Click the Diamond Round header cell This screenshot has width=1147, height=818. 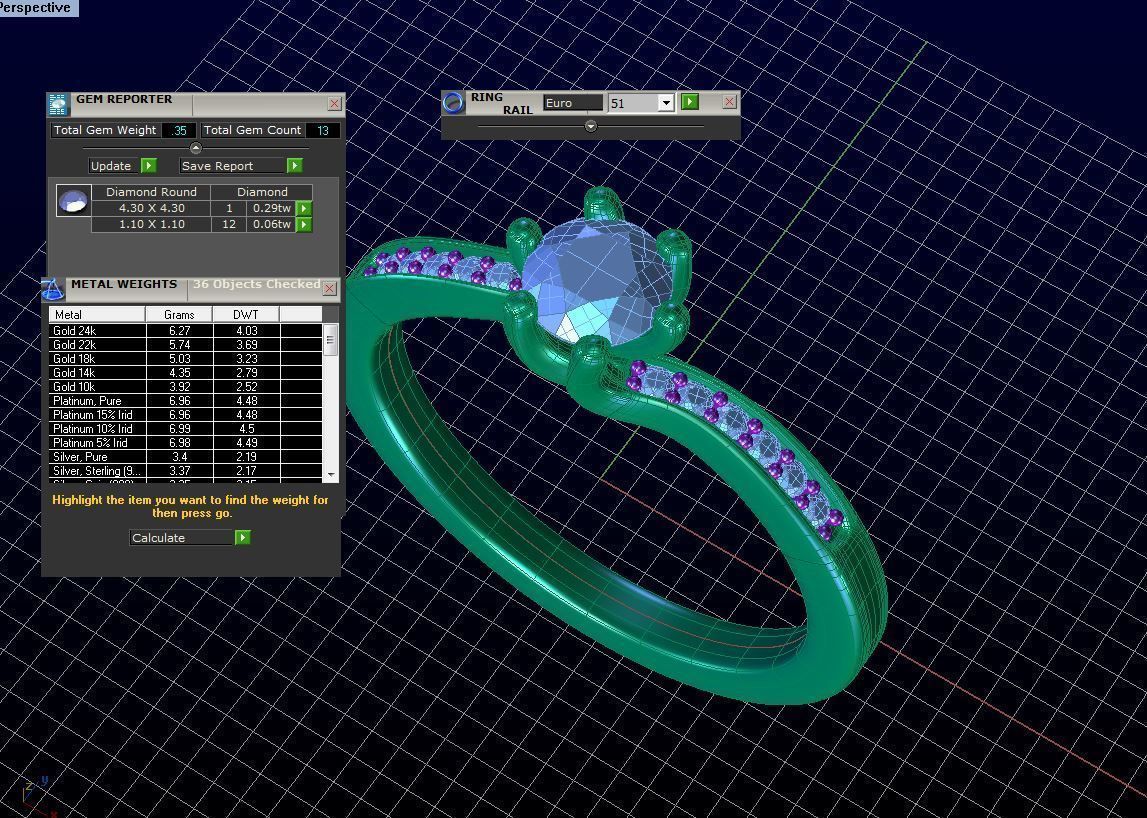[x=151, y=192]
